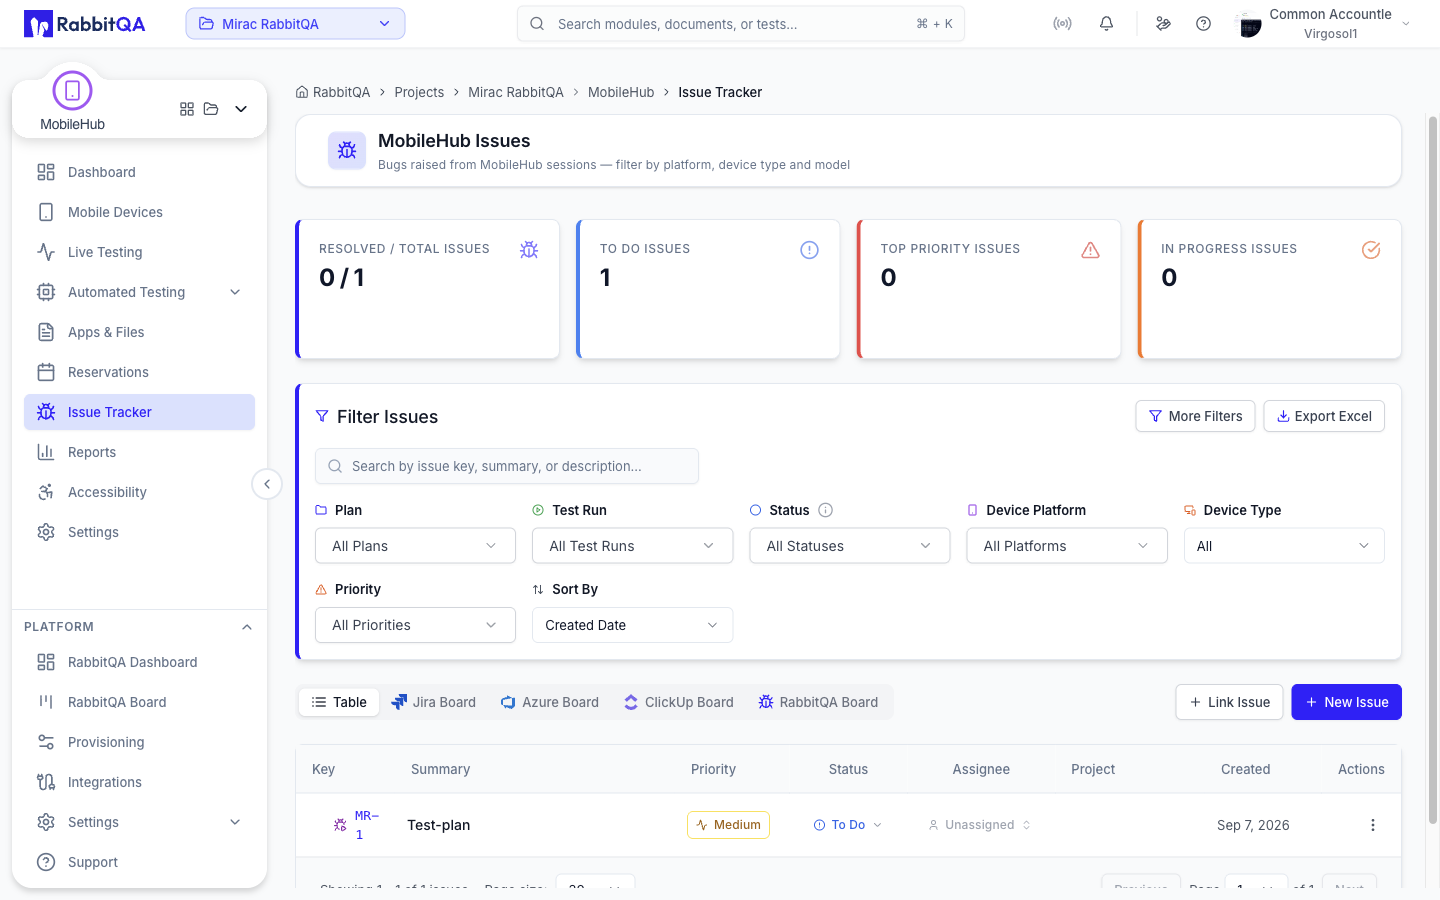Open the All Priorities dropdown

pos(416,625)
